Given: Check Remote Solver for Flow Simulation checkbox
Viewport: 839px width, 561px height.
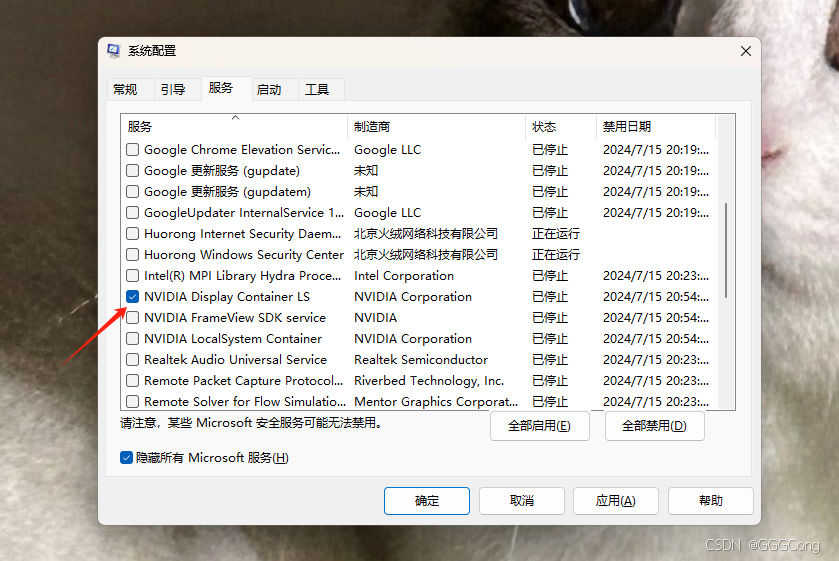Looking at the screenshot, I should pos(132,401).
